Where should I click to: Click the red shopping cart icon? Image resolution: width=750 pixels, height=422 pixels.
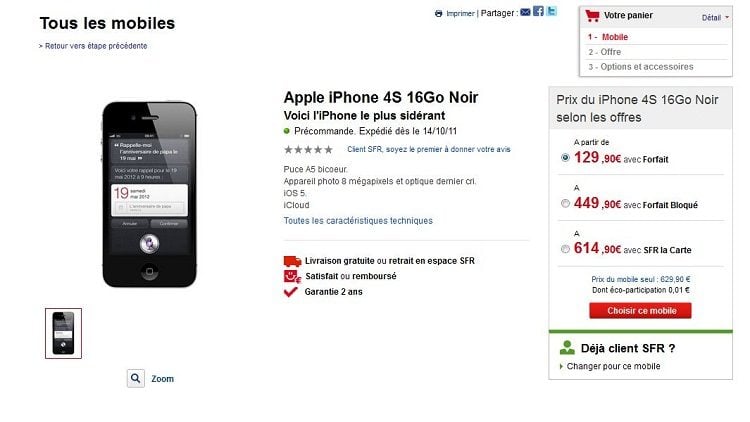(592, 16)
